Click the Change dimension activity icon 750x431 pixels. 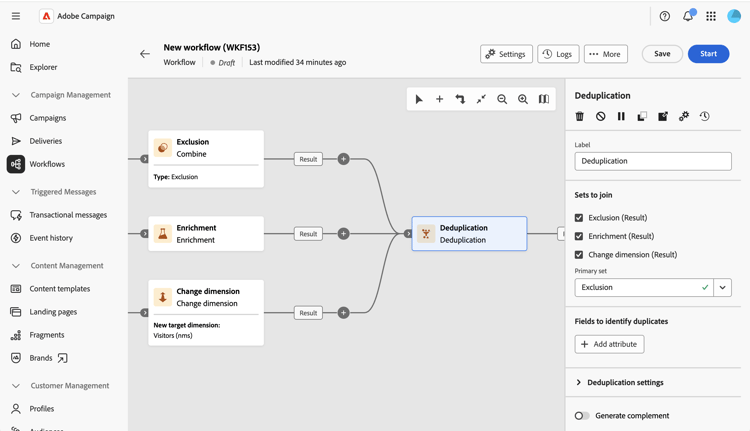(x=163, y=297)
